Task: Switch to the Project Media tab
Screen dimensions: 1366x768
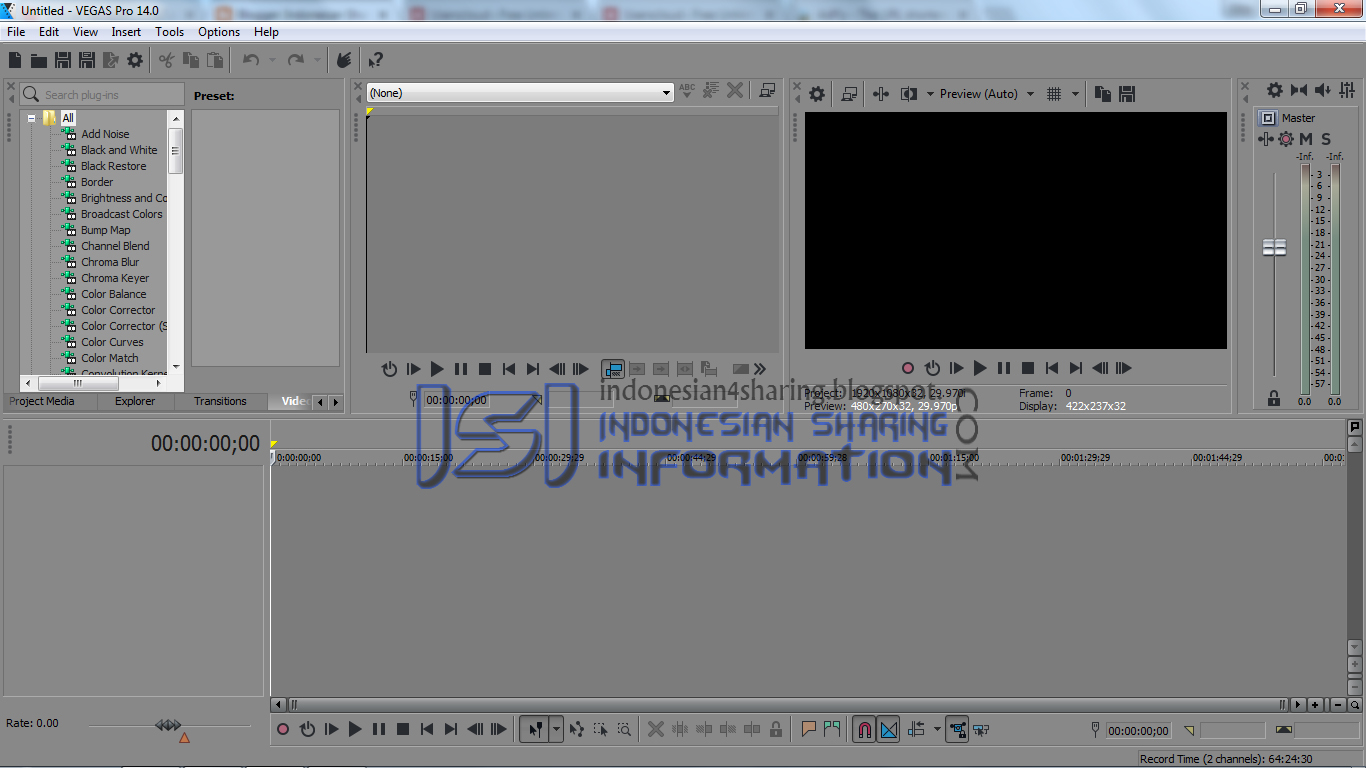Action: pyautogui.click(x=42, y=401)
